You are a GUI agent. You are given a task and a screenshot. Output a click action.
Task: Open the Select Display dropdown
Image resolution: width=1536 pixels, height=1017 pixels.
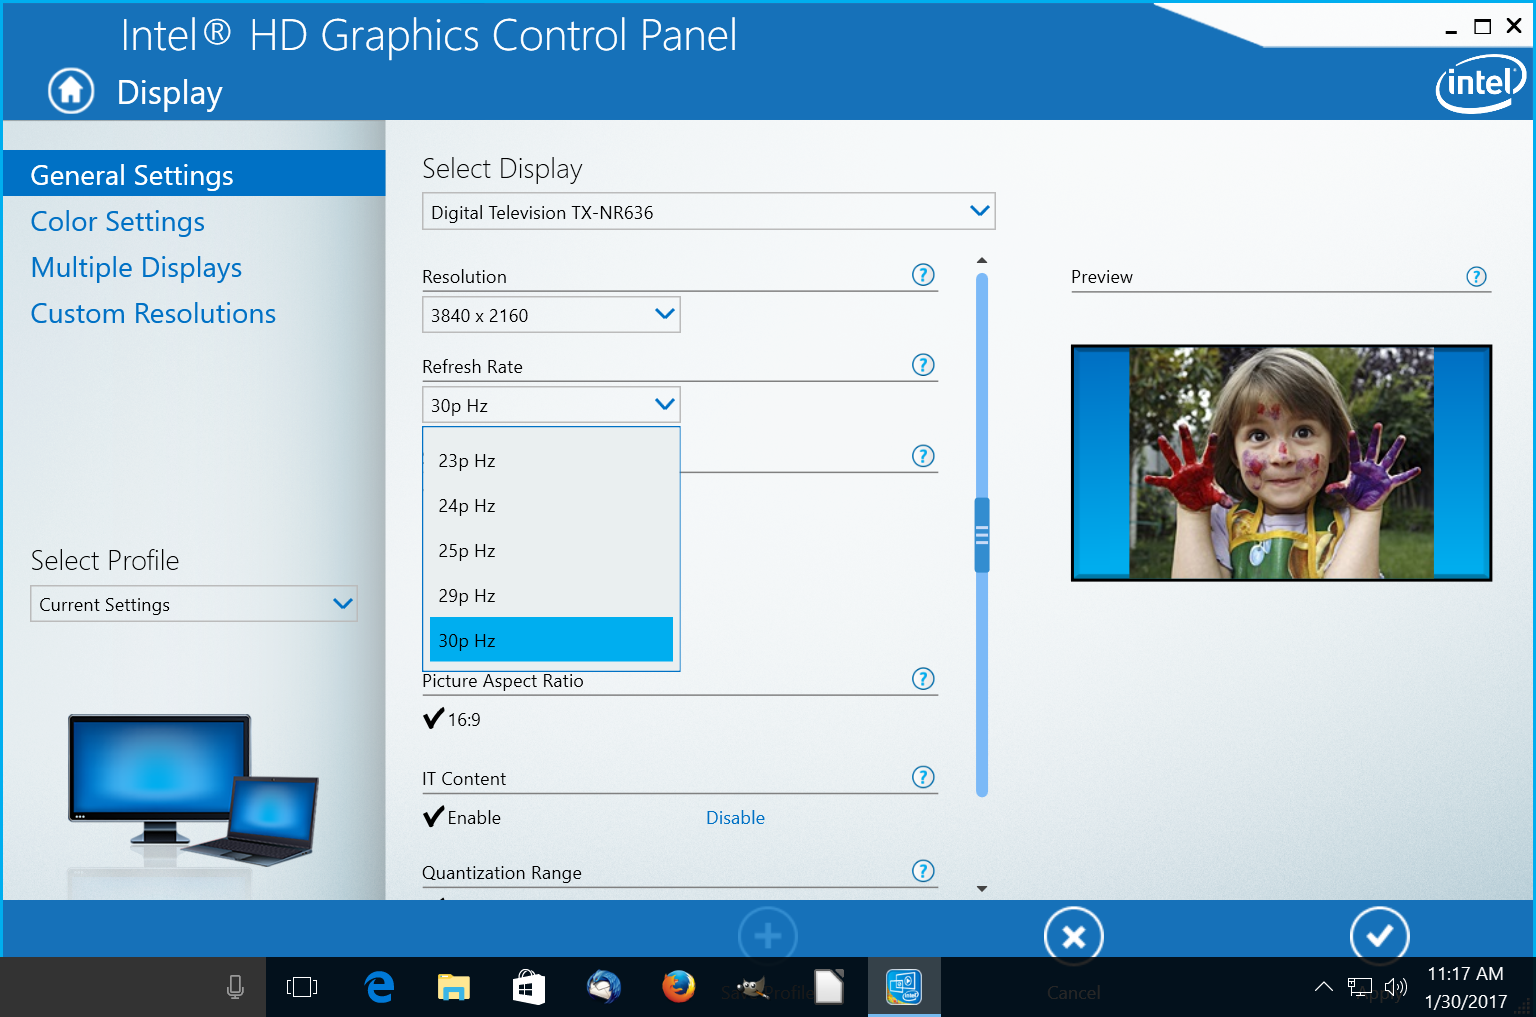(709, 211)
